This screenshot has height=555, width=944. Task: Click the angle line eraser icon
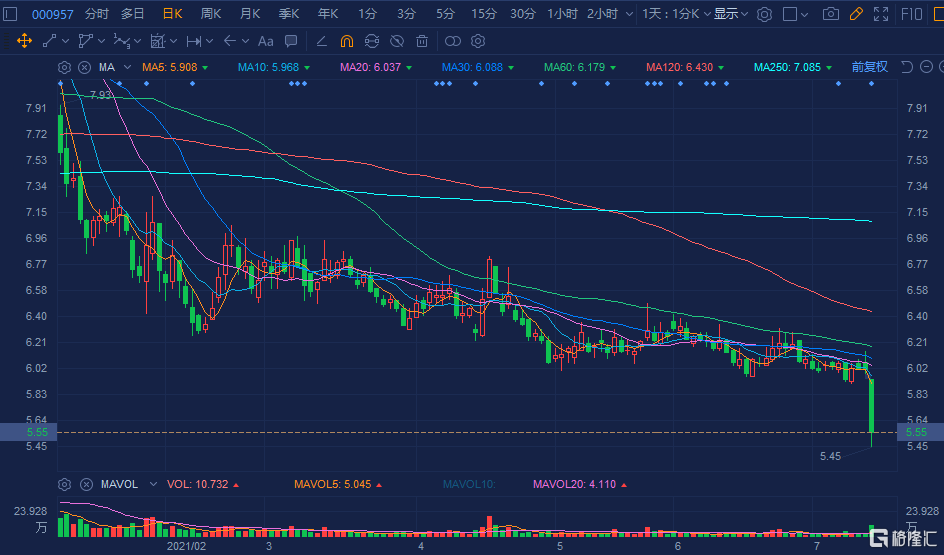[x=321, y=41]
